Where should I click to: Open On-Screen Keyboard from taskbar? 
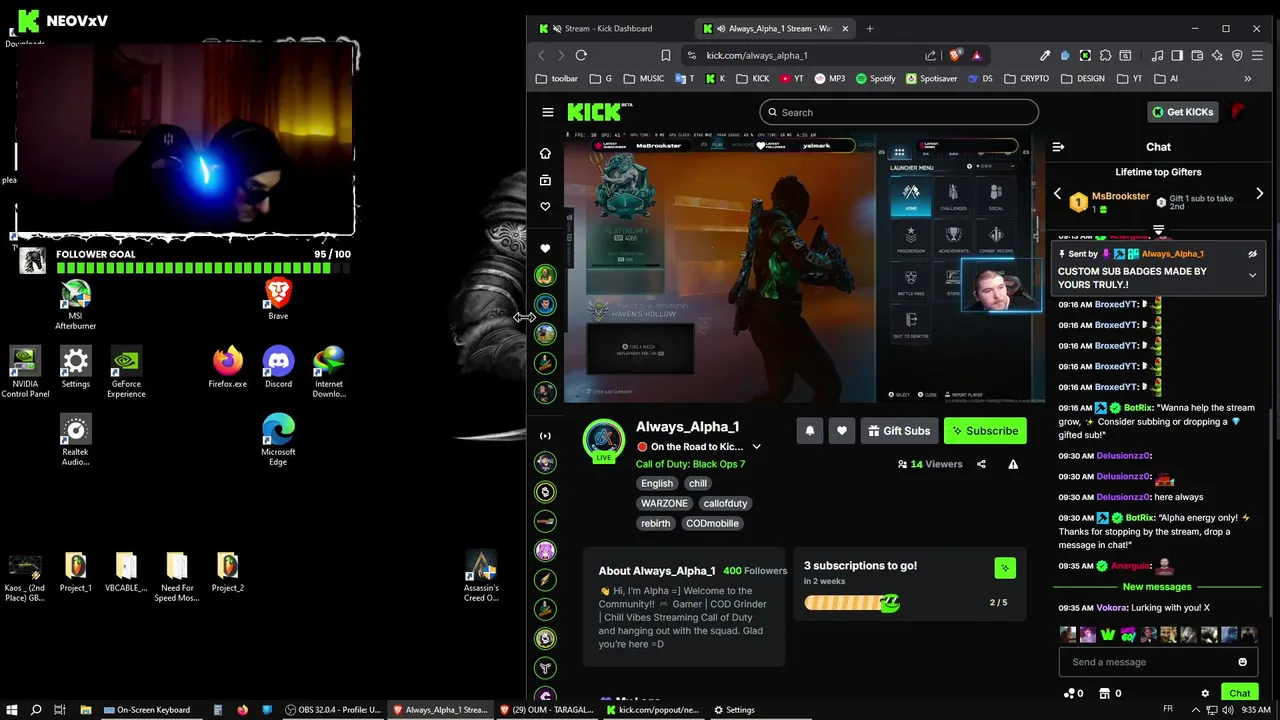pyautogui.click(x=147, y=710)
